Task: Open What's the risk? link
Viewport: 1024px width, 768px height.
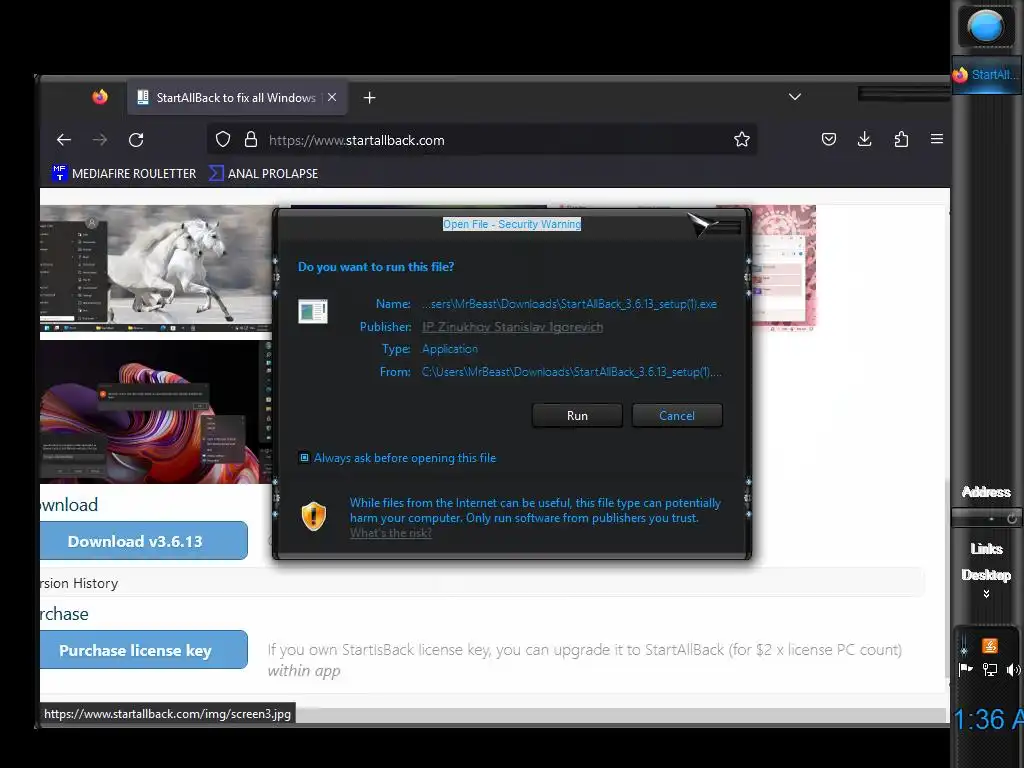Action: [391, 533]
